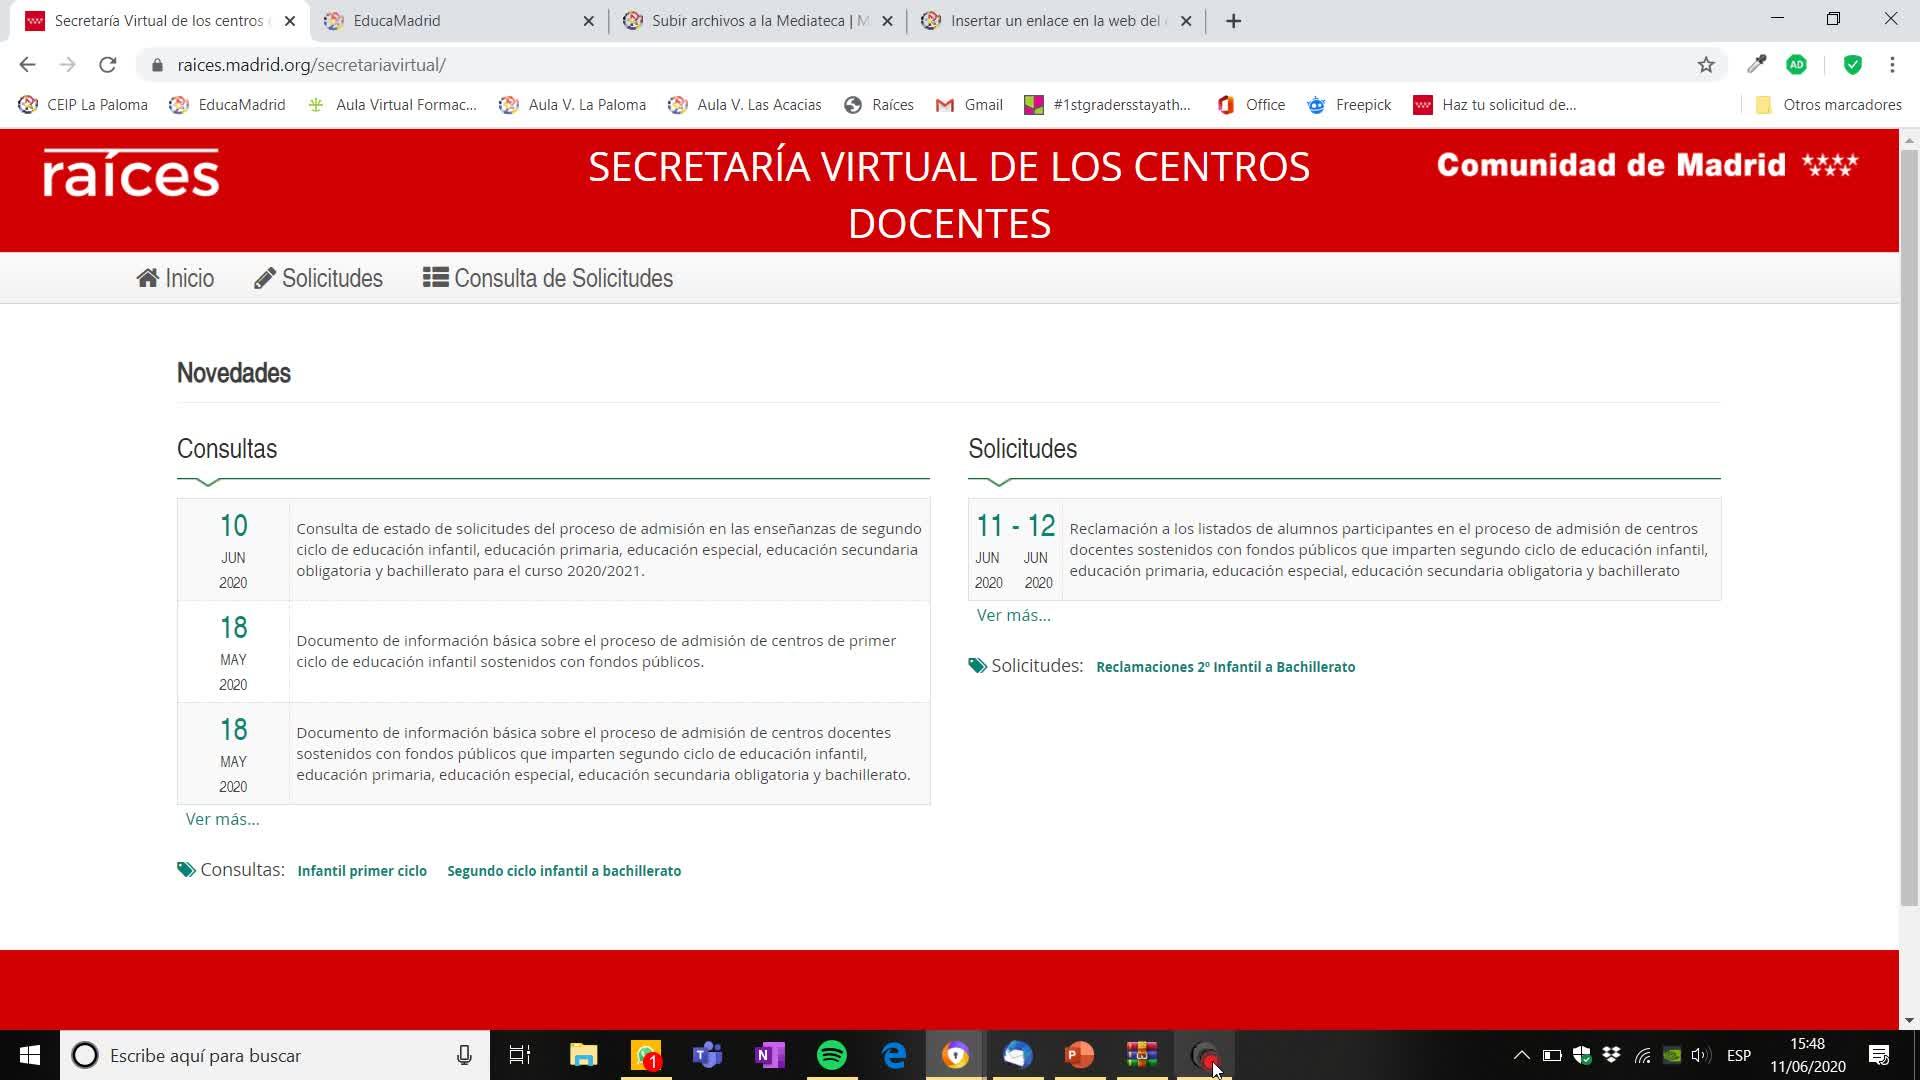Open Microsoft Teams in taskbar
This screenshot has width=1920, height=1080.
pos(707,1055)
